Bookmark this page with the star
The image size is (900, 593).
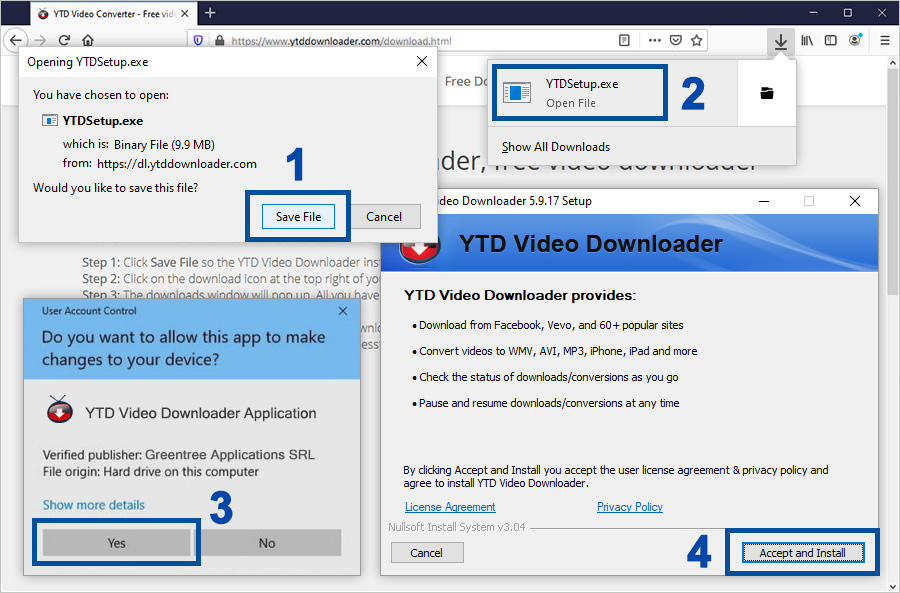697,40
